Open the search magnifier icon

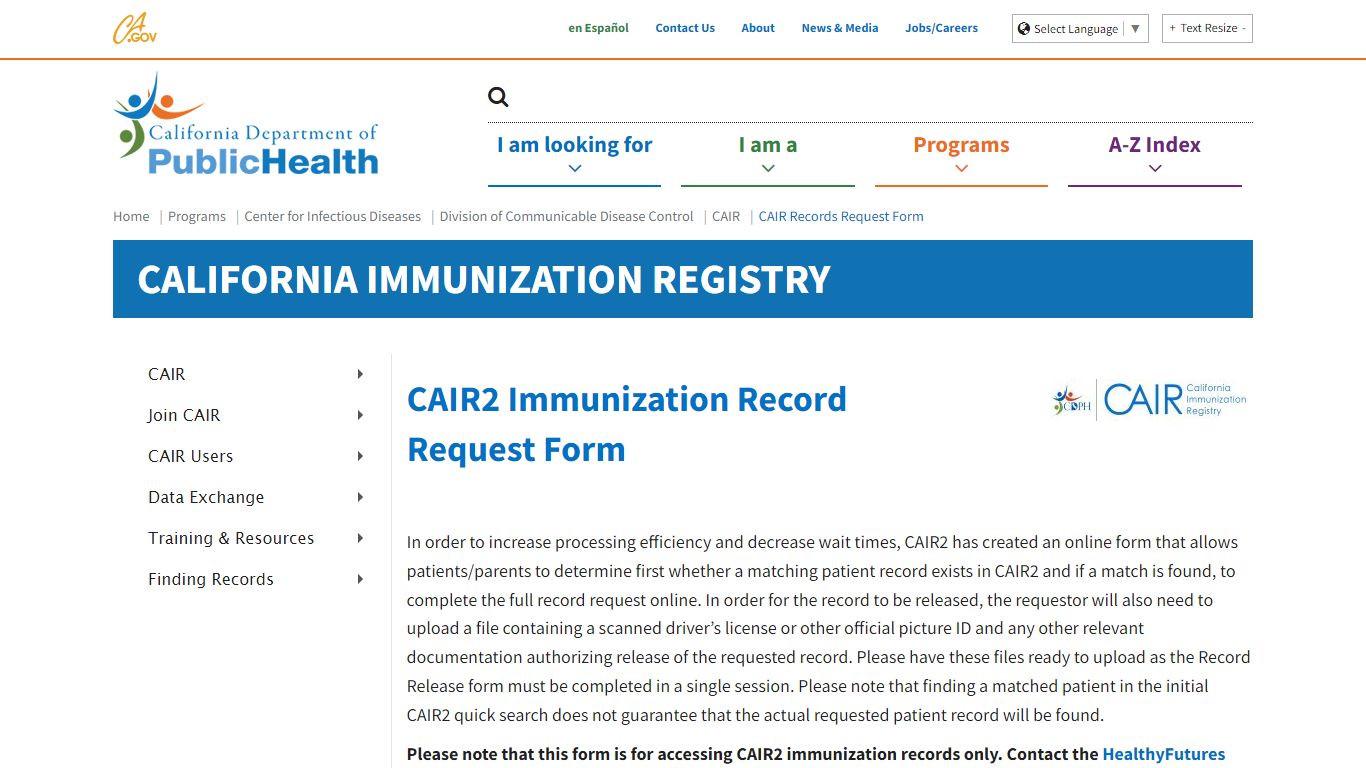(498, 97)
